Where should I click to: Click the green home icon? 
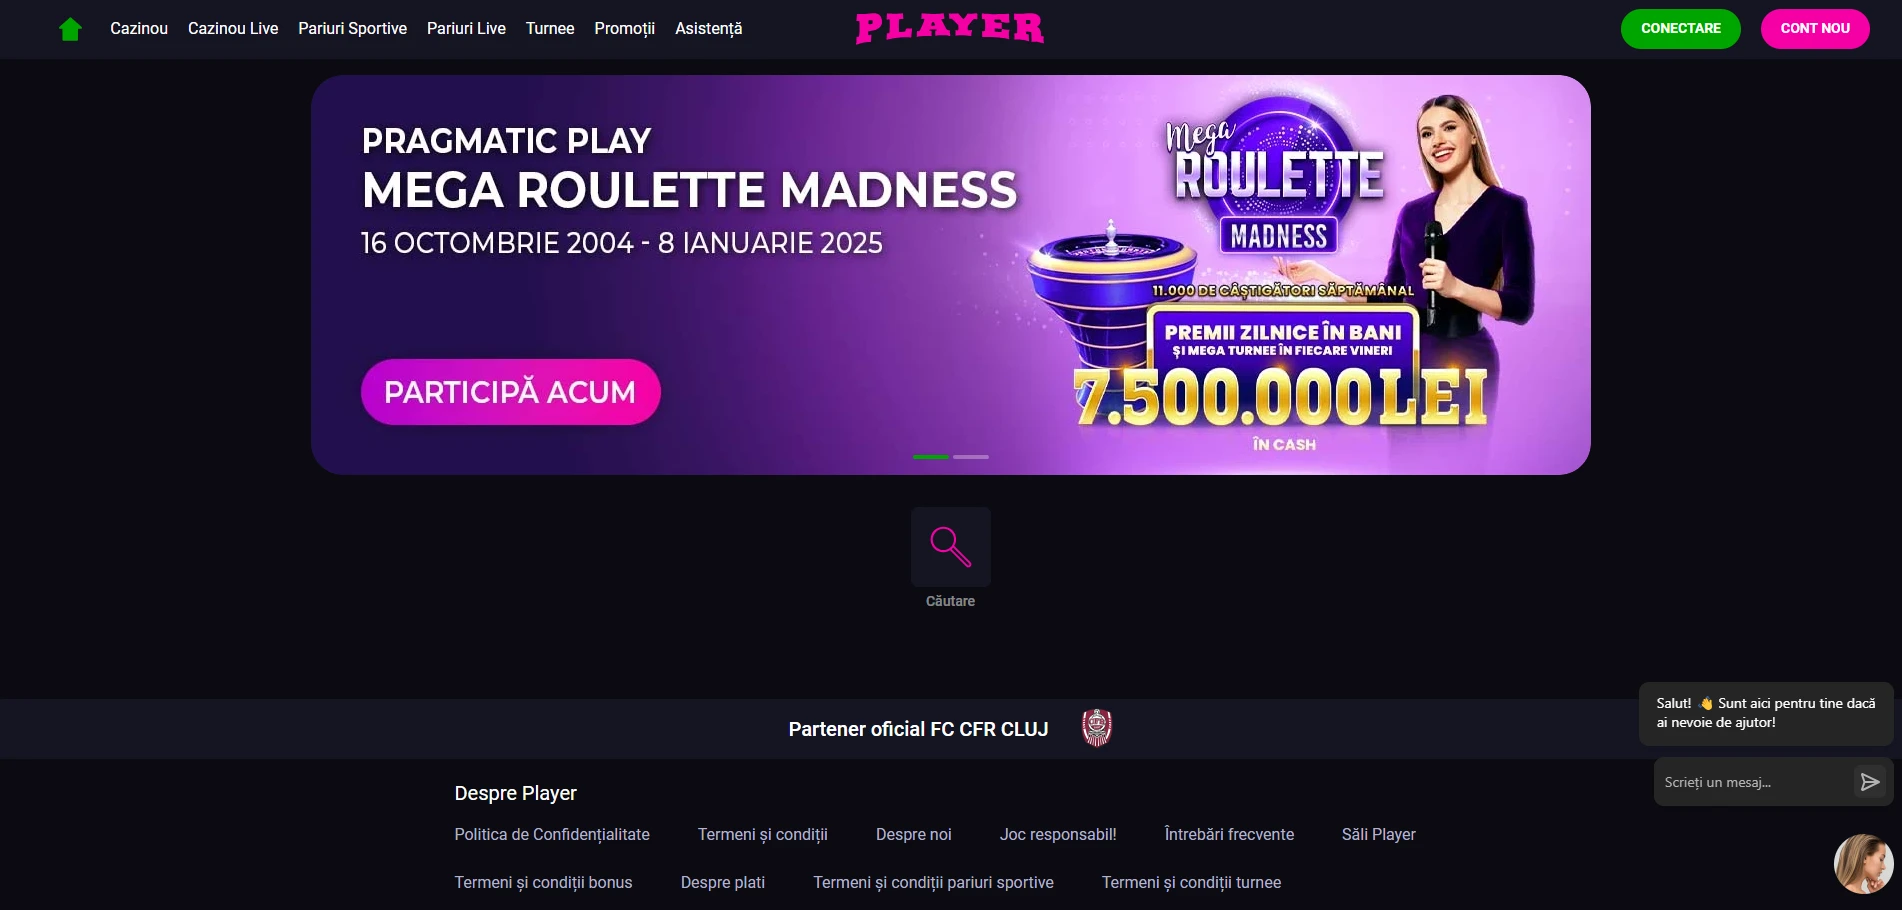coord(70,29)
